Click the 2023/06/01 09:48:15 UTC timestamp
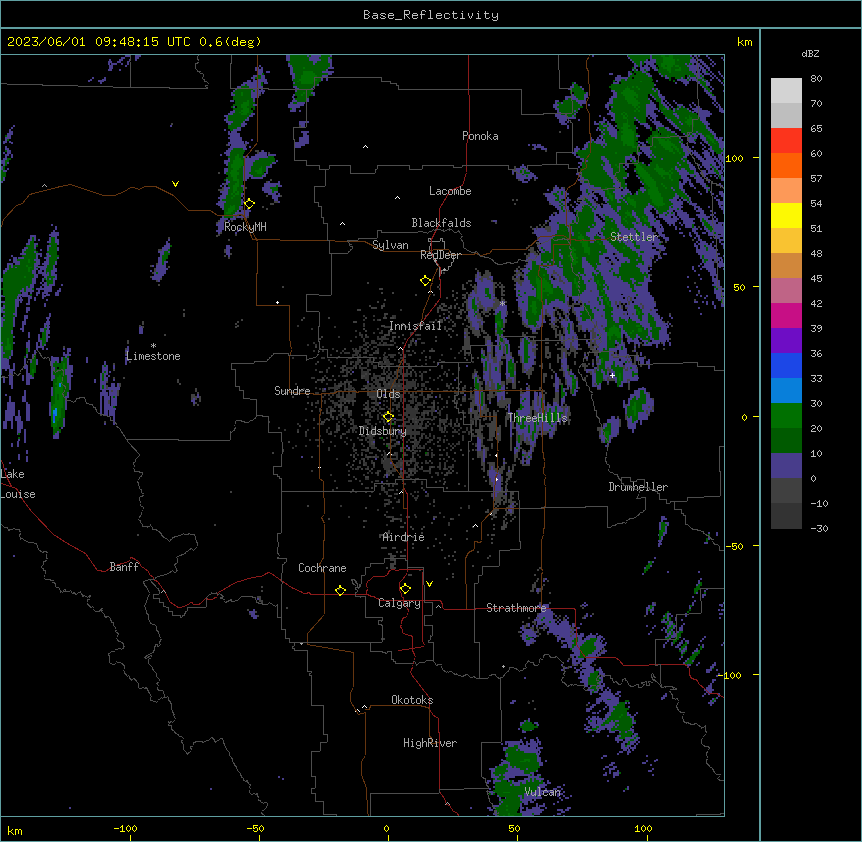The height and width of the screenshot is (842, 862). tap(99, 42)
